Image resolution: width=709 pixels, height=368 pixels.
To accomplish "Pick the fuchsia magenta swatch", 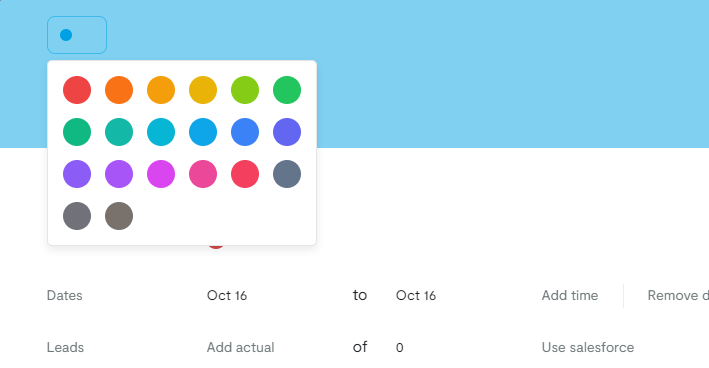I will coord(161,174).
